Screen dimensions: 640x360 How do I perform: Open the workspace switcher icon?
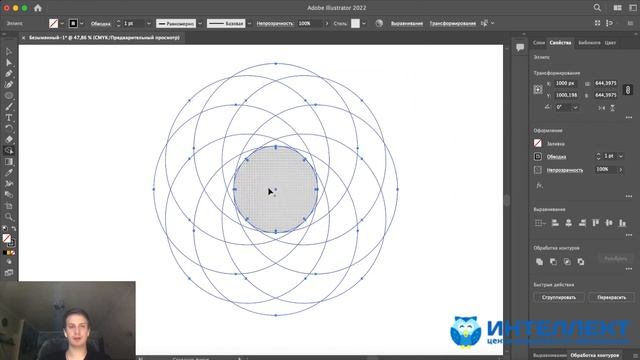[633, 8]
